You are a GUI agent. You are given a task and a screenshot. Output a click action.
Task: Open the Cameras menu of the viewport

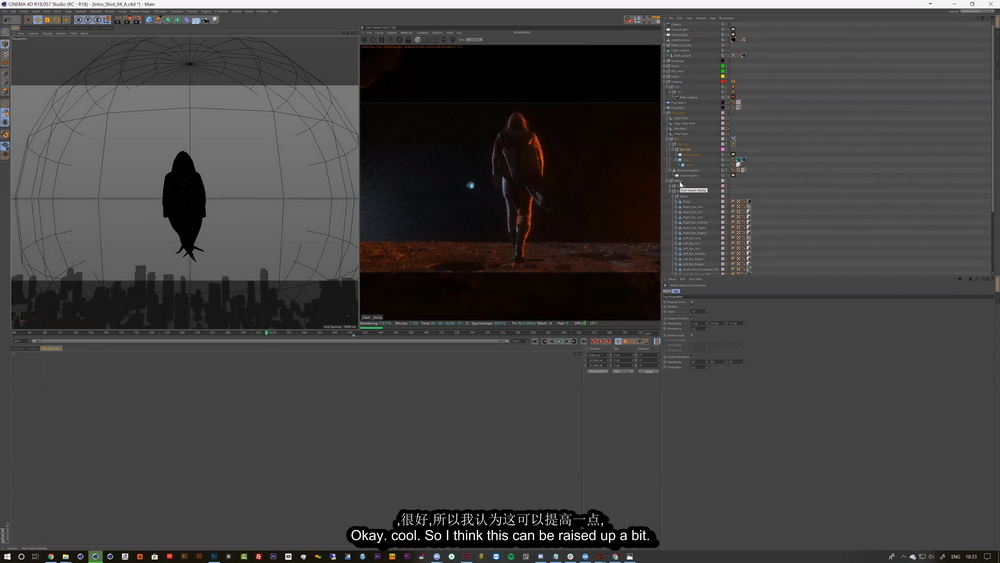[x=34, y=33]
